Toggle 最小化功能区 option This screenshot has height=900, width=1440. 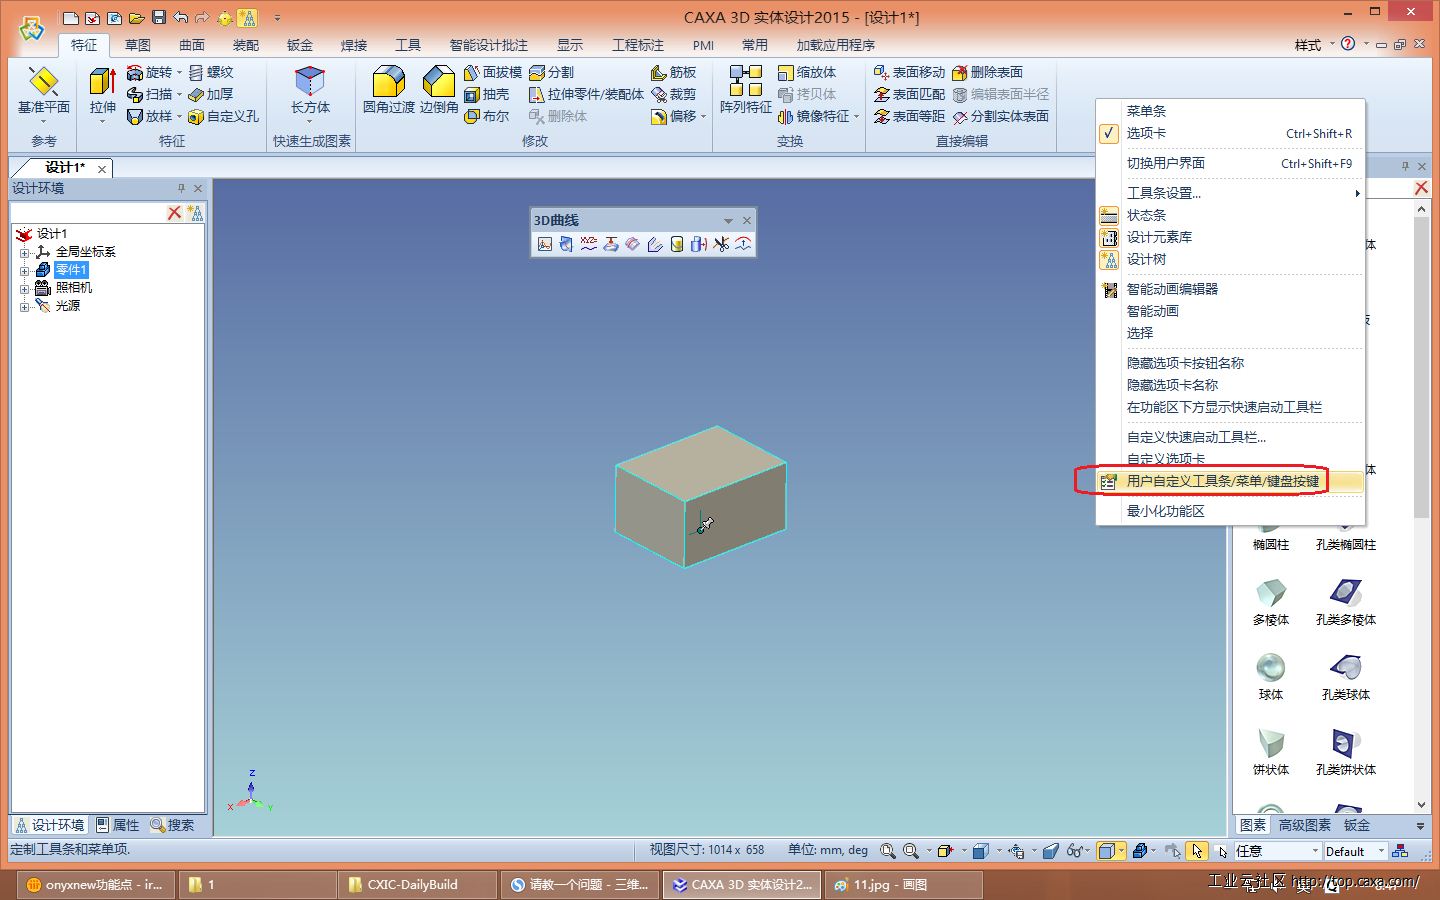click(1230, 511)
